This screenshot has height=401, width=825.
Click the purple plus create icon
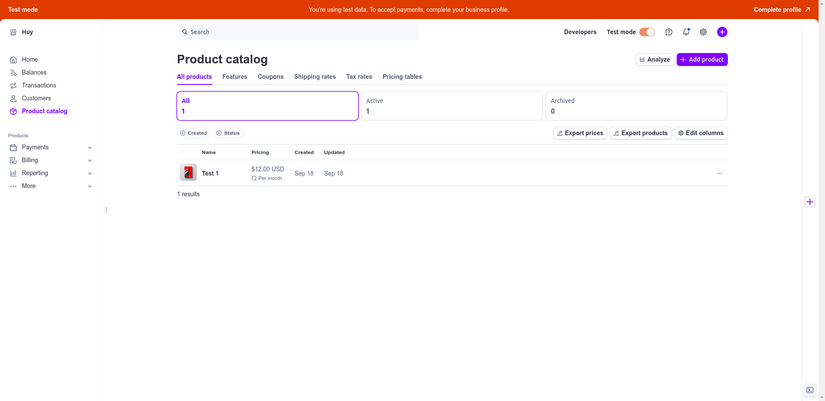722,32
